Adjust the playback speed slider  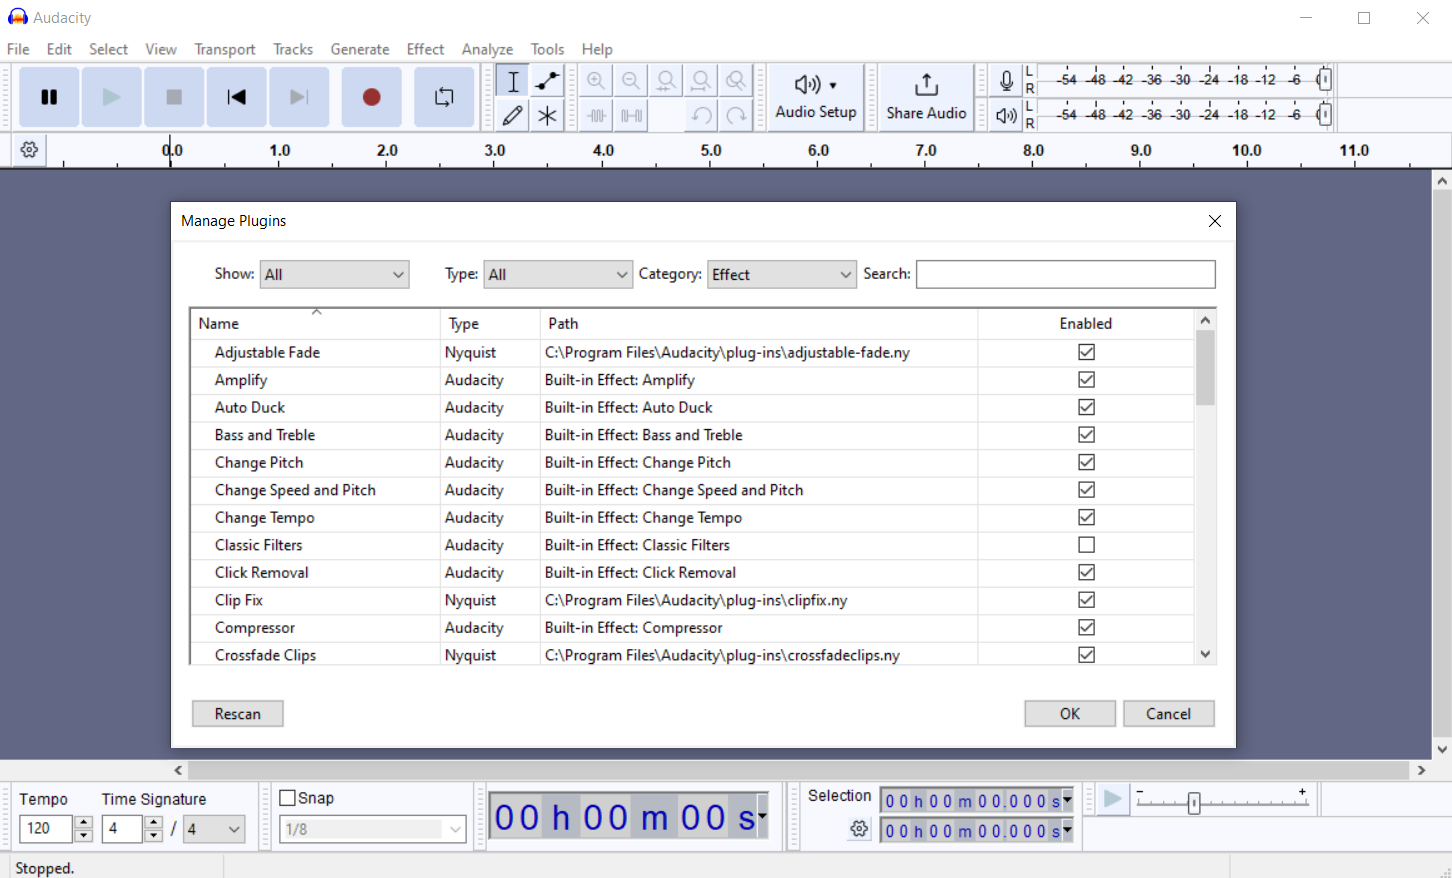point(1193,802)
